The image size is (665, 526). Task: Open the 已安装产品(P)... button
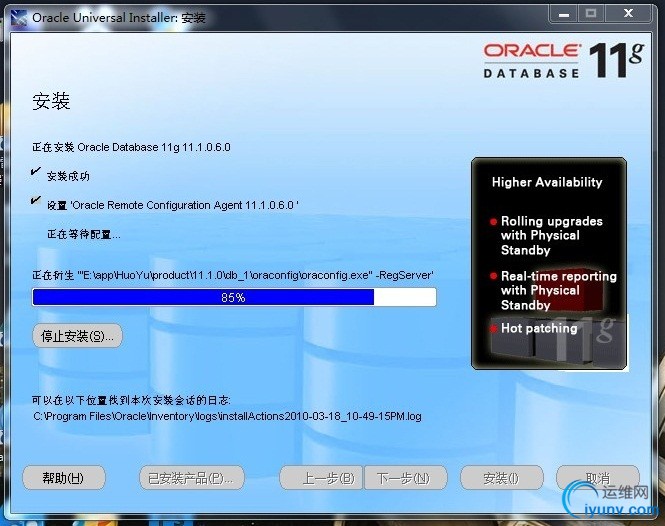192,478
